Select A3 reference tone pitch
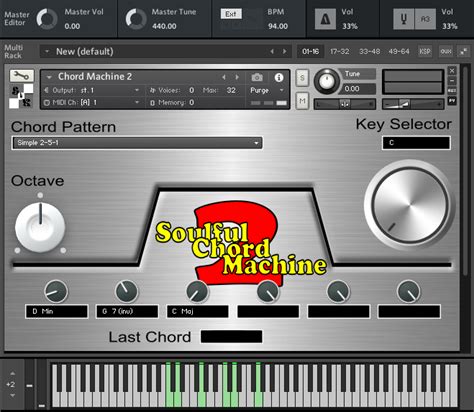The height and width of the screenshot is (412, 474). pyautogui.click(x=425, y=19)
